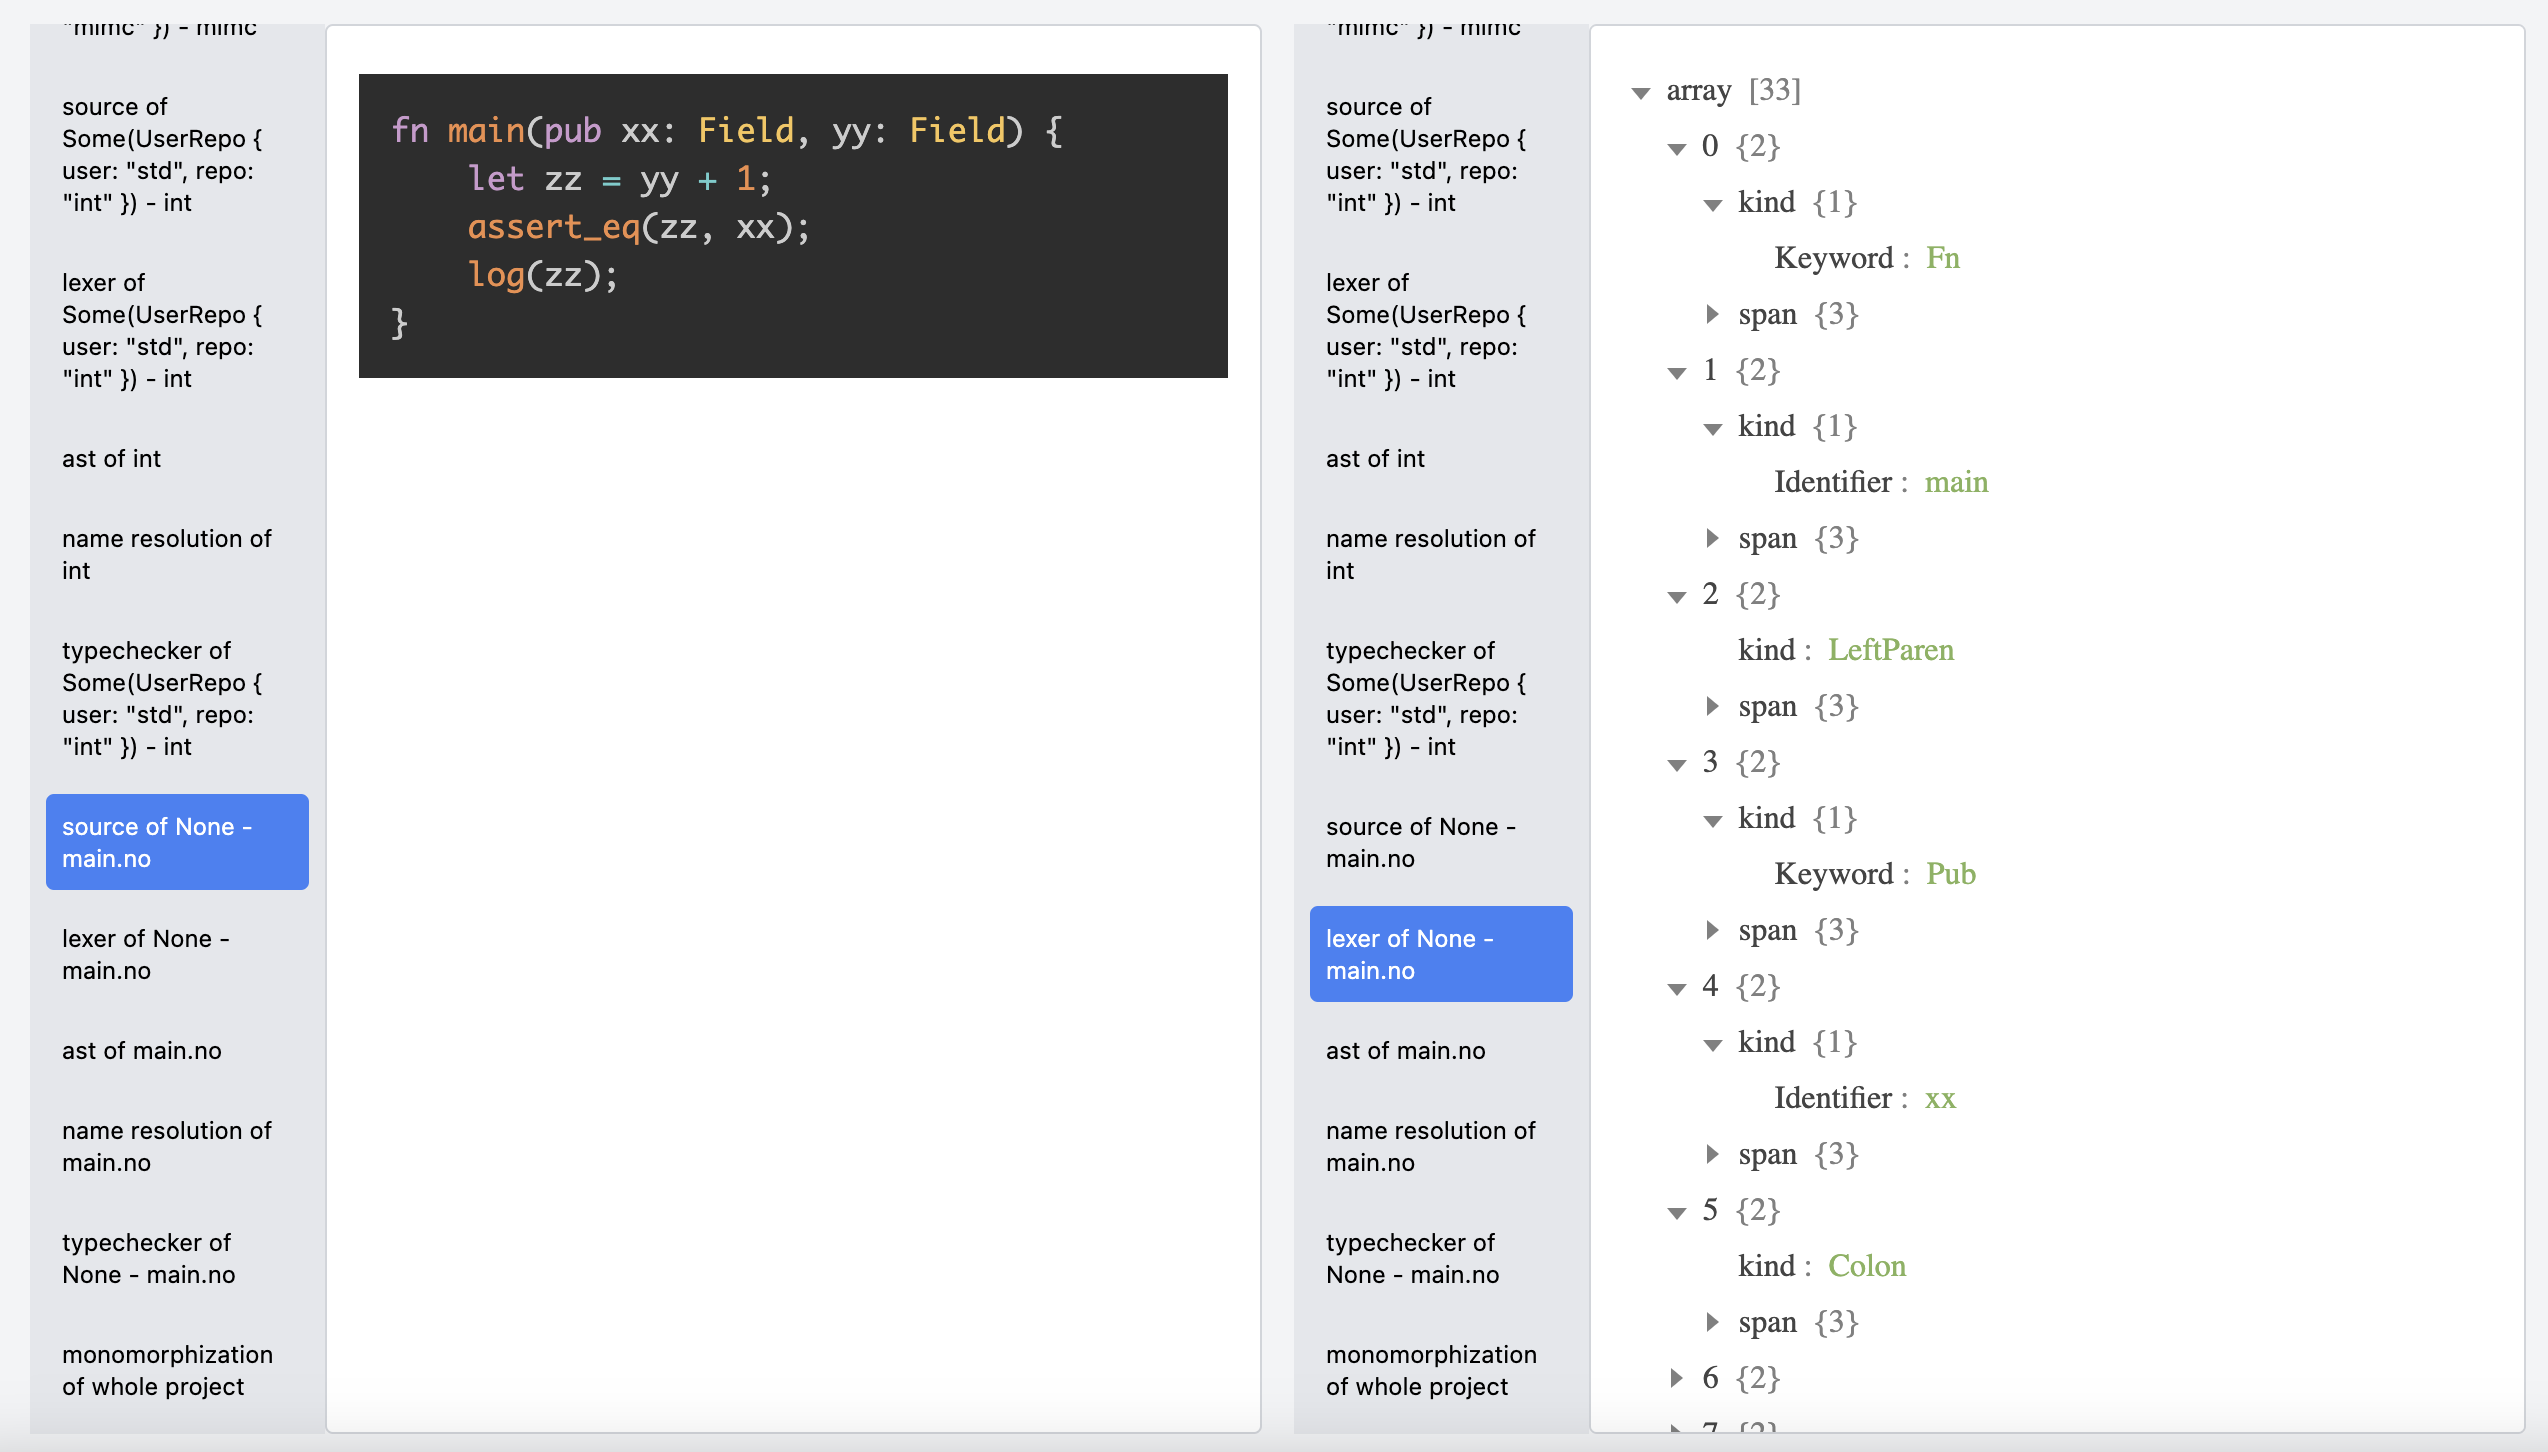Viewport: 2548px width, 1452px height.
Task: Collapse token 3 in array tree
Action: tap(1677, 765)
